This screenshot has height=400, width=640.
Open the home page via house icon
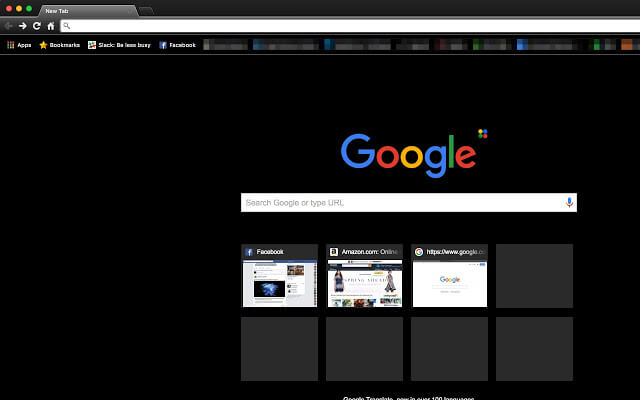pyautogui.click(x=51, y=26)
